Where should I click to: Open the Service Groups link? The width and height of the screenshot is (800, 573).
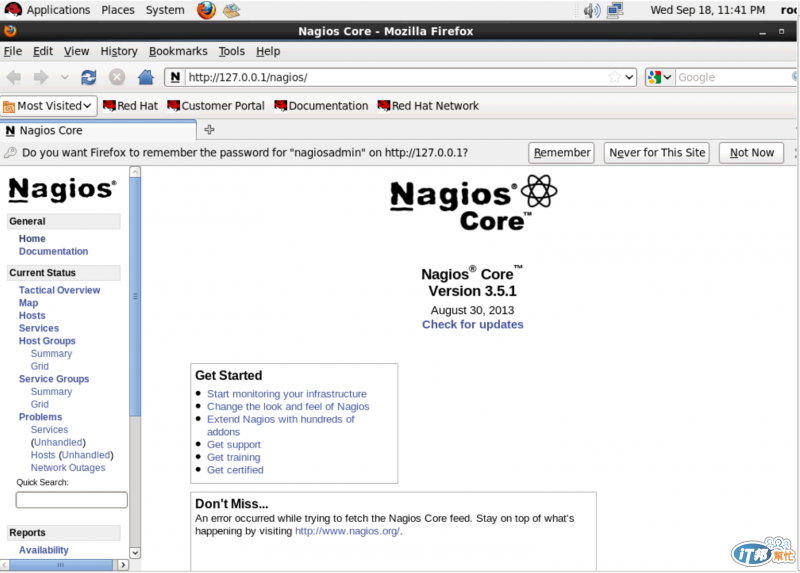click(x=54, y=379)
